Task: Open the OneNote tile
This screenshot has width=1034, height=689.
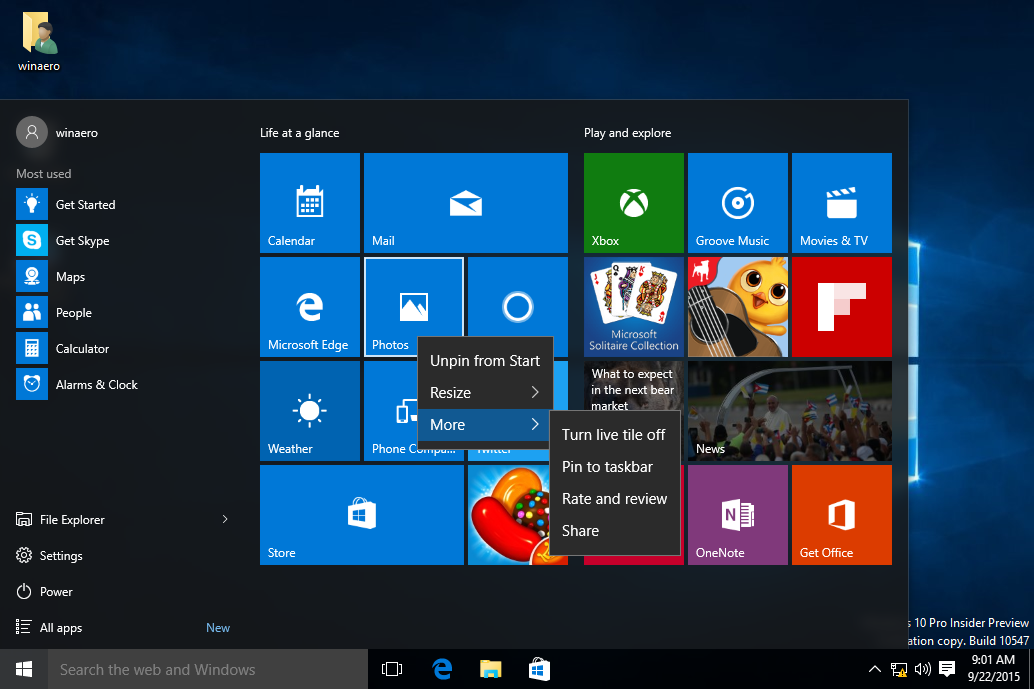Action: (737, 514)
